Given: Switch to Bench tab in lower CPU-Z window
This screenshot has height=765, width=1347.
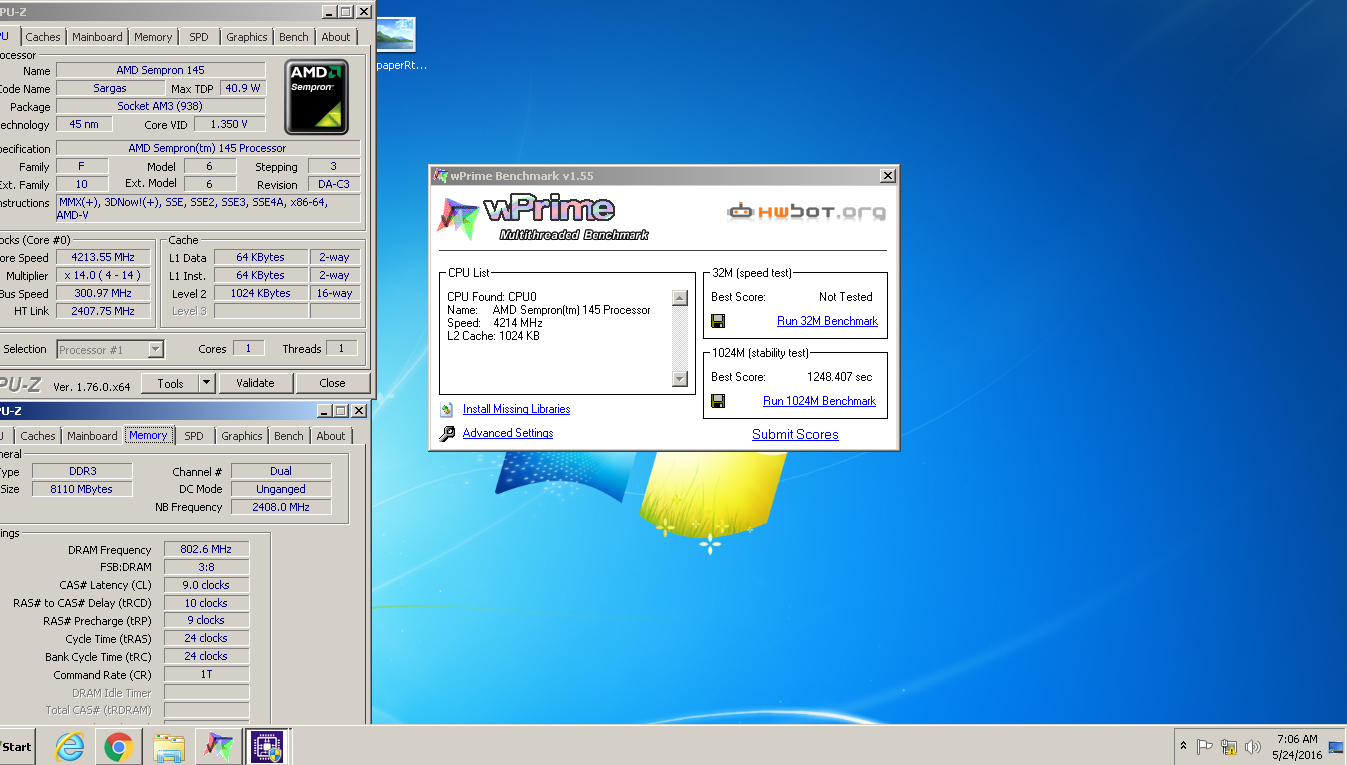Looking at the screenshot, I should (x=289, y=436).
